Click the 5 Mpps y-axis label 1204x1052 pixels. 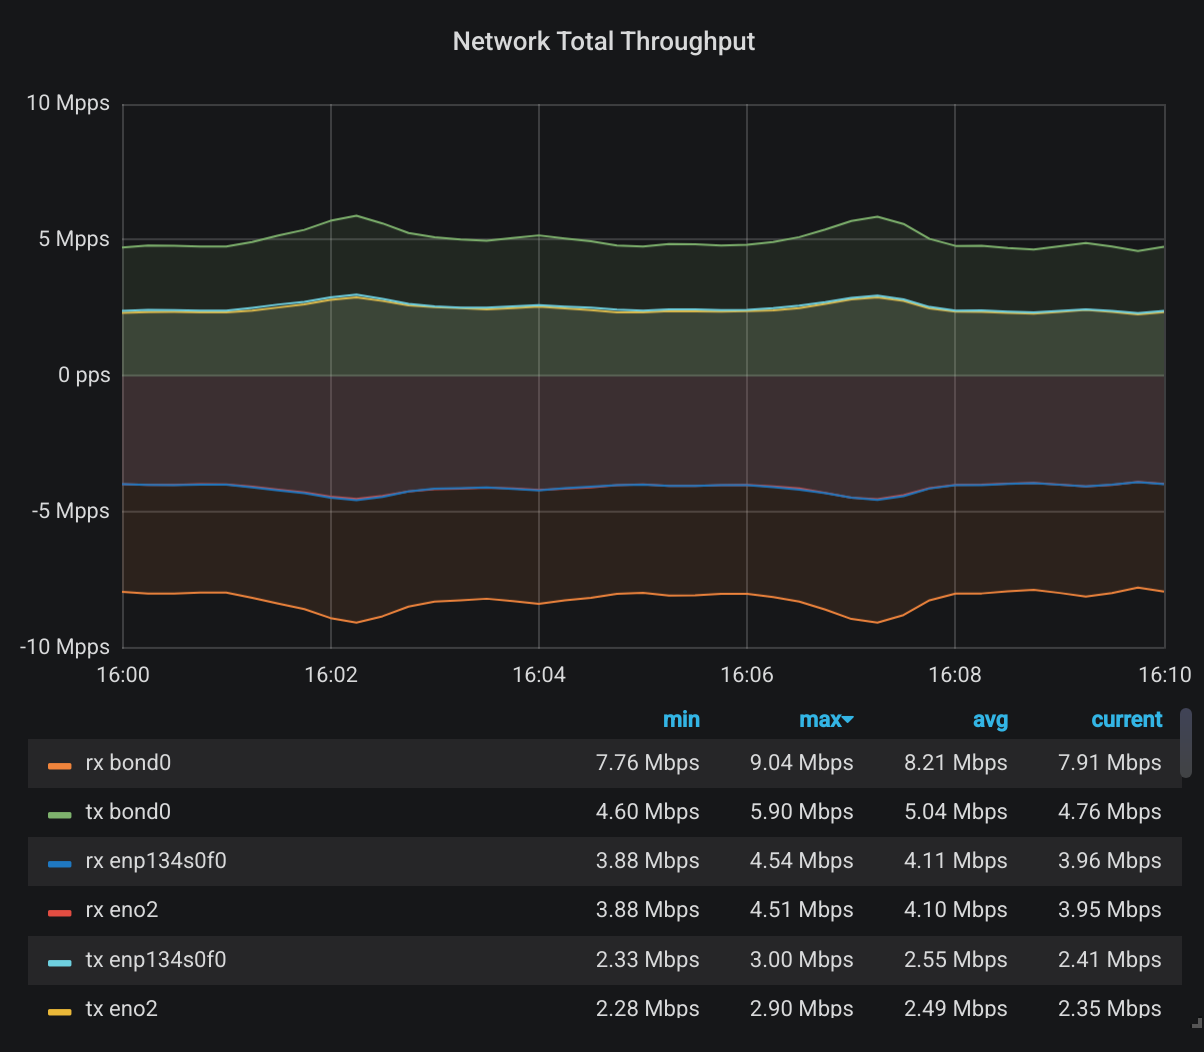pos(72,239)
